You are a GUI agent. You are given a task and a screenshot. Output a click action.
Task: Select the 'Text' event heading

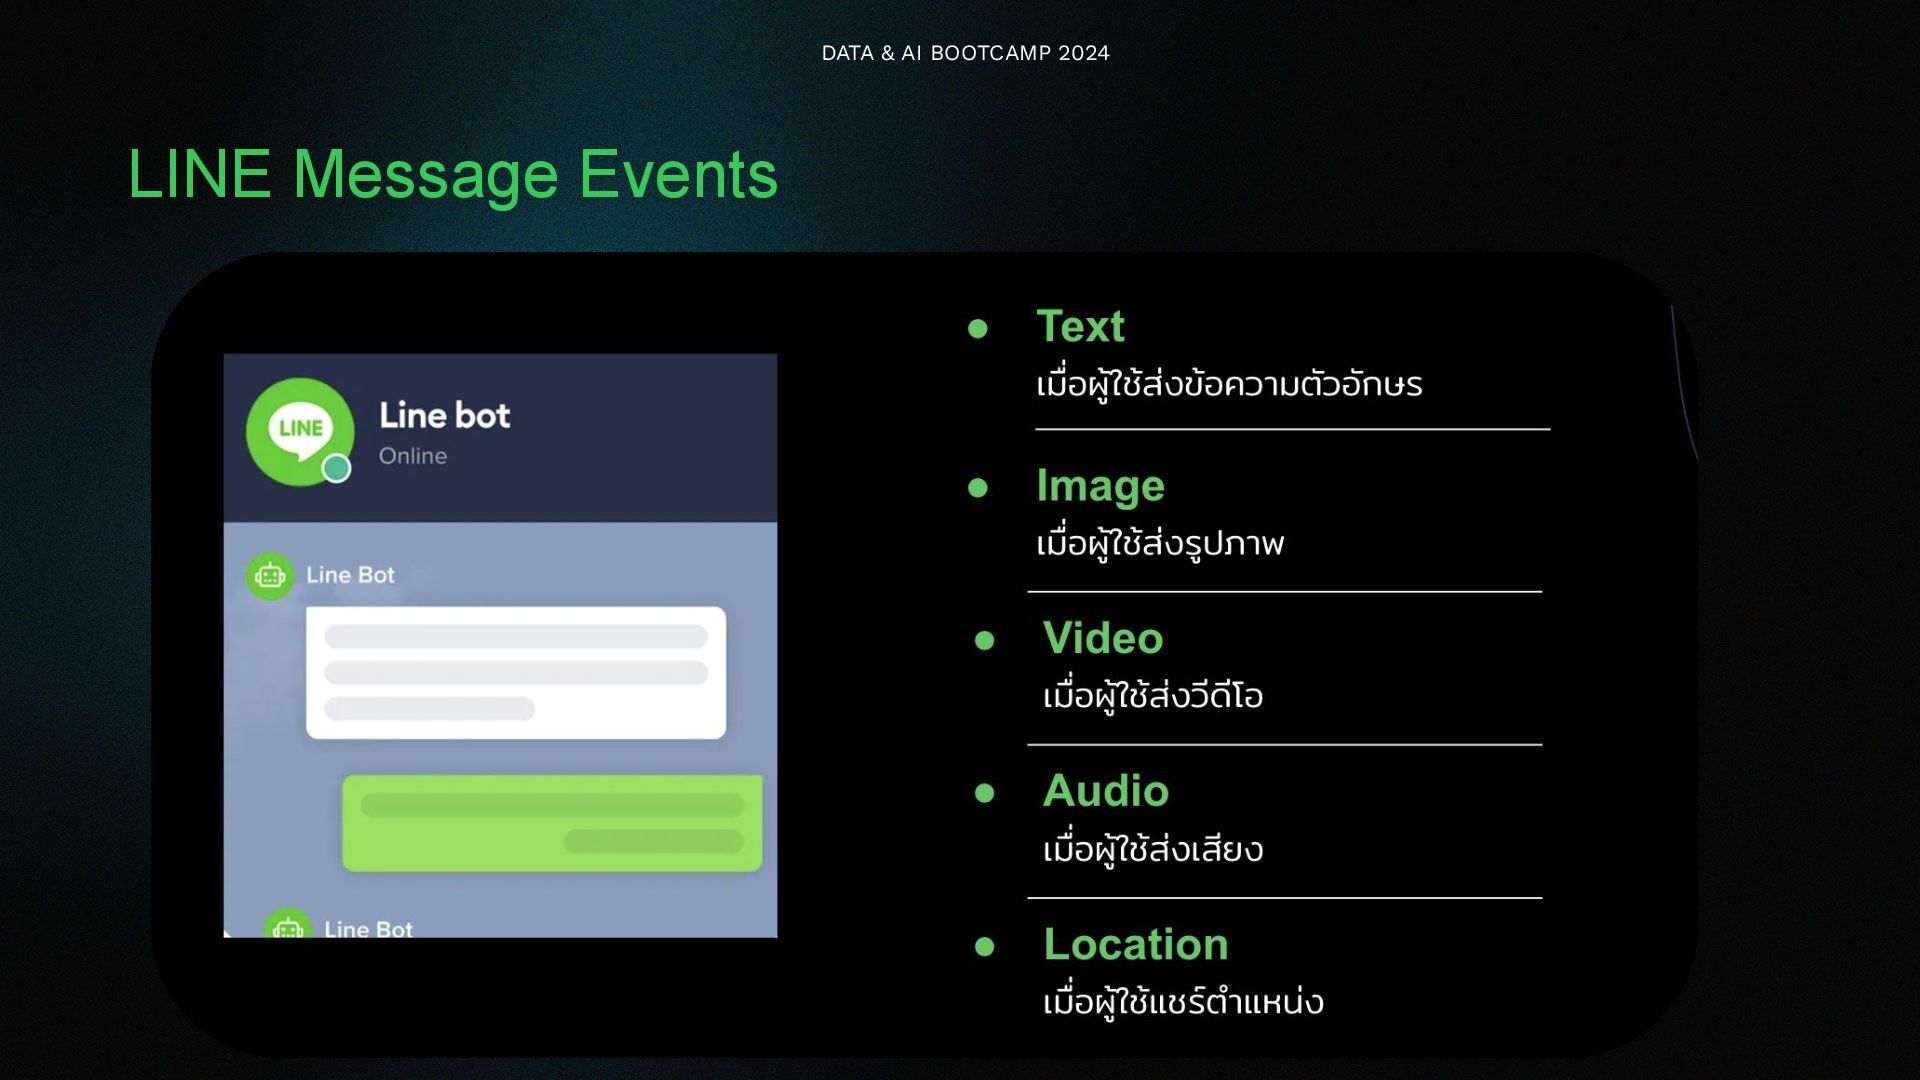(1080, 326)
